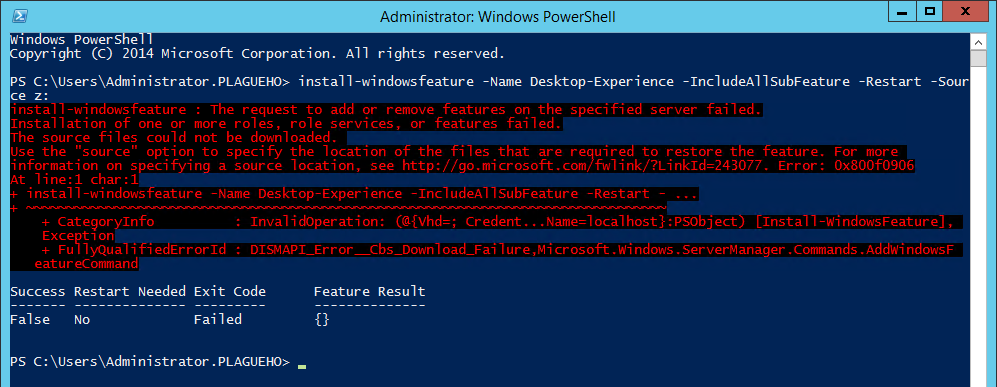Click the blinking cursor at the prompt

[x=301, y=367]
